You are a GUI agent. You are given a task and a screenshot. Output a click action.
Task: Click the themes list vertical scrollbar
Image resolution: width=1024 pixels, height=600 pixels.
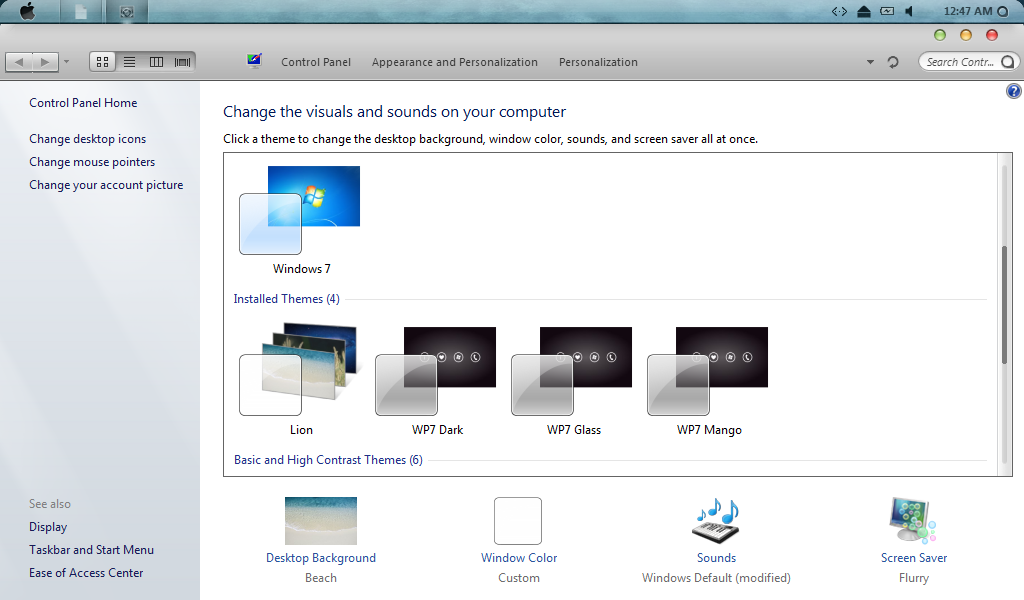point(1004,305)
